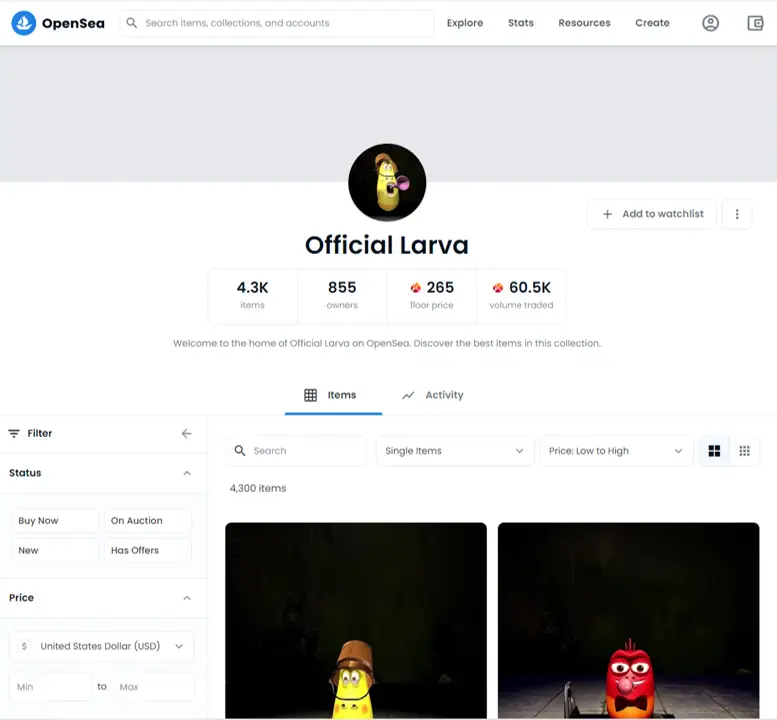The width and height of the screenshot is (777, 720).
Task: Toggle the New status filter
Action: tap(55, 551)
